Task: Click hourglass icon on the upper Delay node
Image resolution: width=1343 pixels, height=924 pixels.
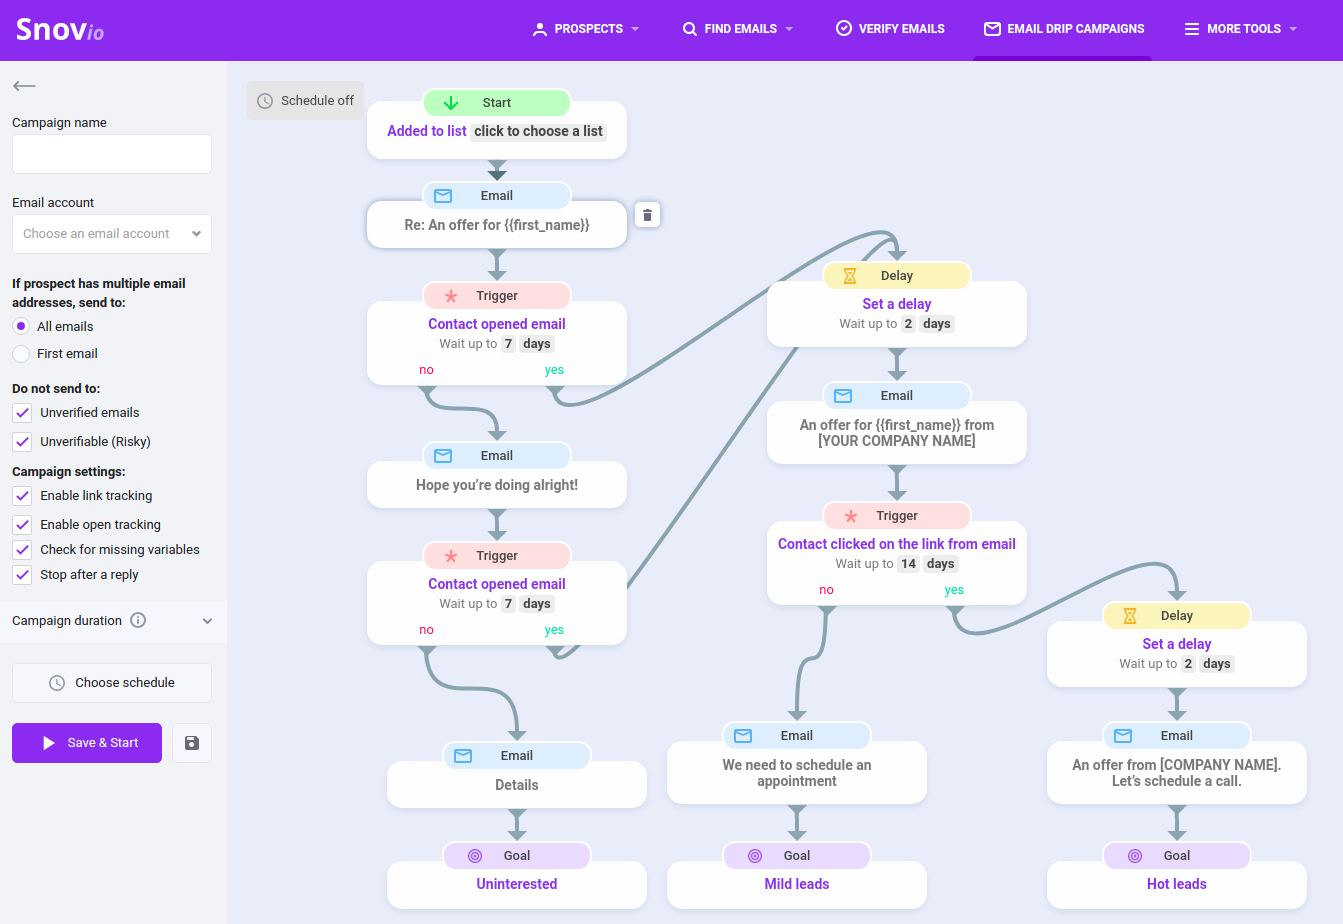Action: pos(850,276)
